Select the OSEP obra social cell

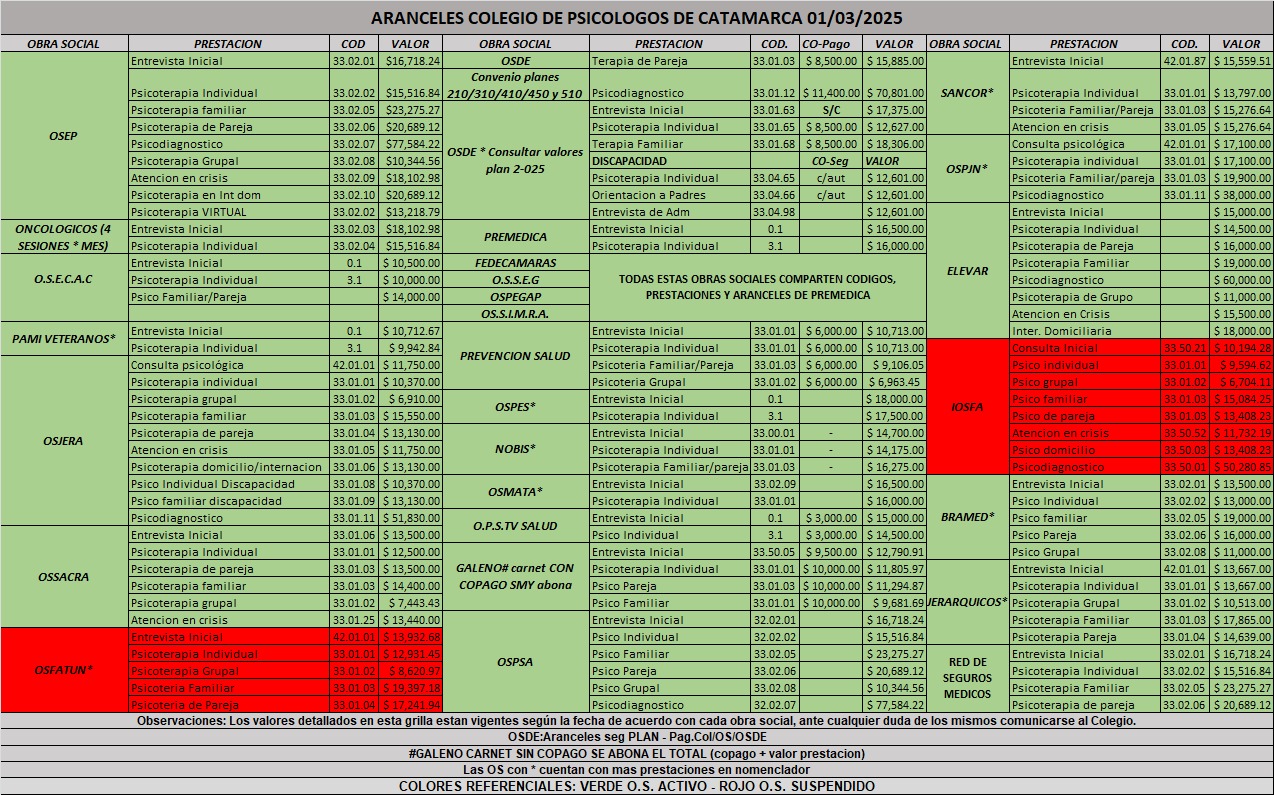pyautogui.click(x=65, y=136)
